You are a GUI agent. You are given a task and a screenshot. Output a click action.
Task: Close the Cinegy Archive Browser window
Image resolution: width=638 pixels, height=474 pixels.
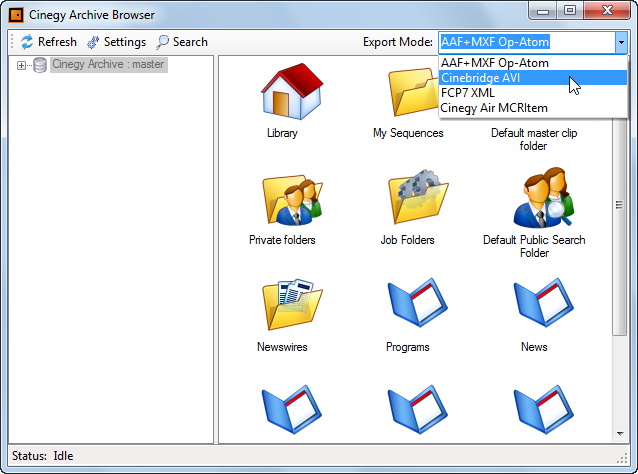click(x=607, y=11)
